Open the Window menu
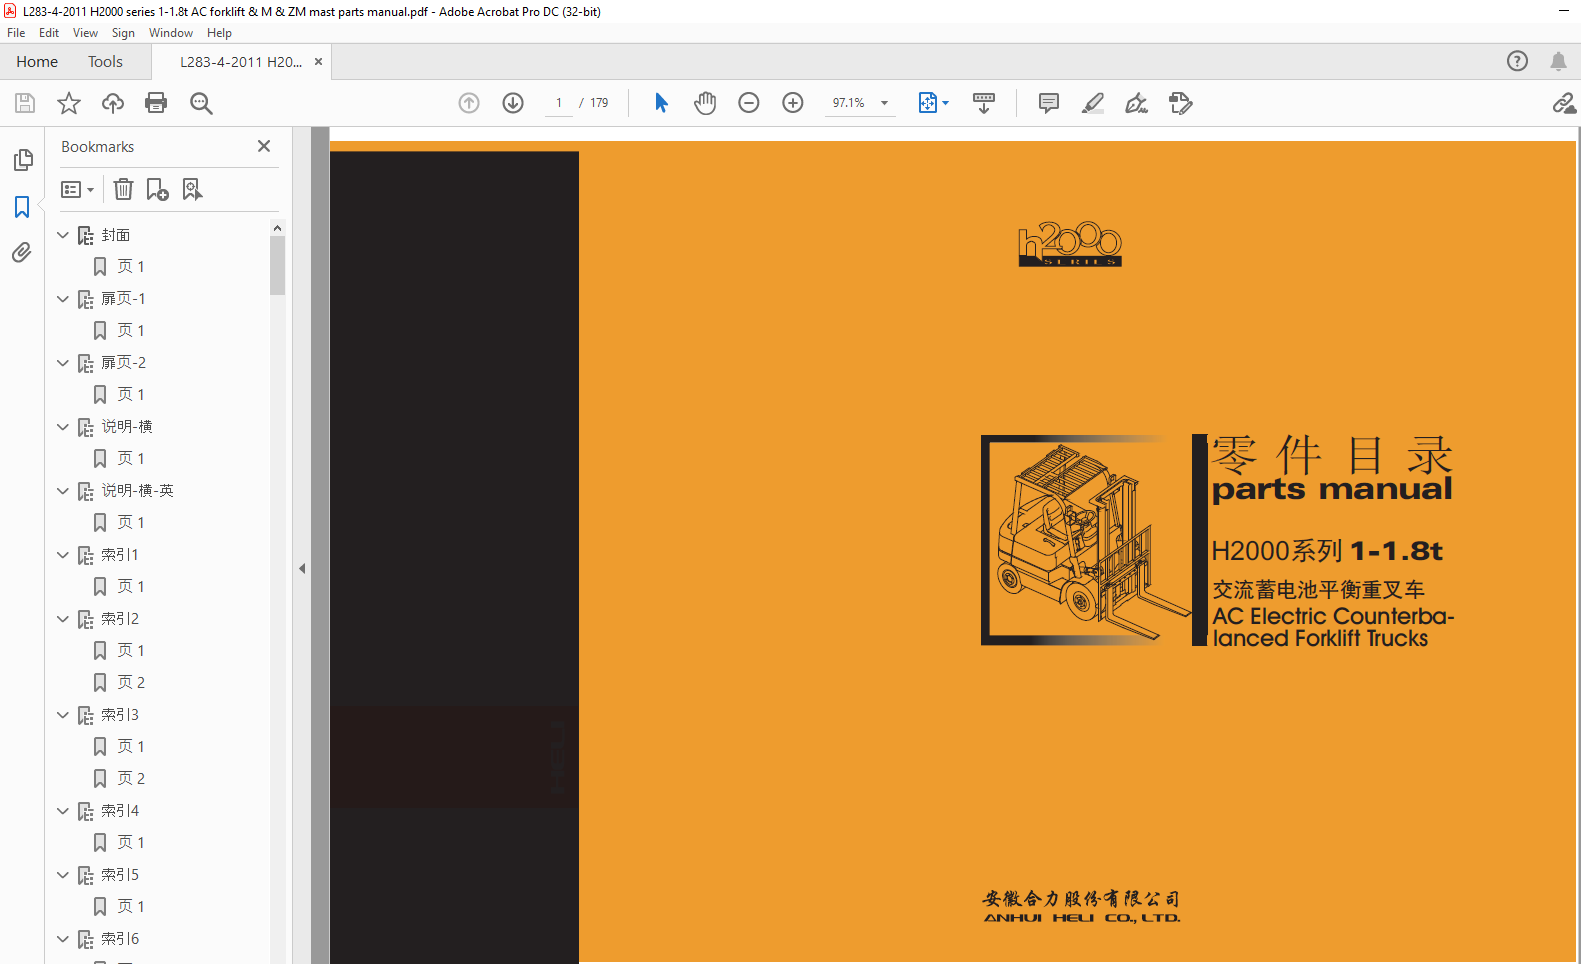 pyautogui.click(x=171, y=33)
